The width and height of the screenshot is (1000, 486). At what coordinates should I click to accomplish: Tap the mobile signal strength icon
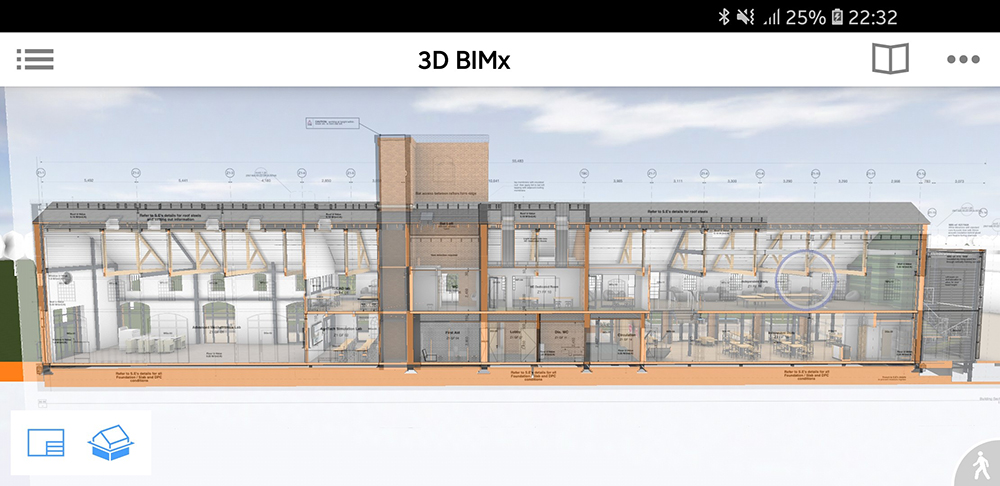coord(770,17)
